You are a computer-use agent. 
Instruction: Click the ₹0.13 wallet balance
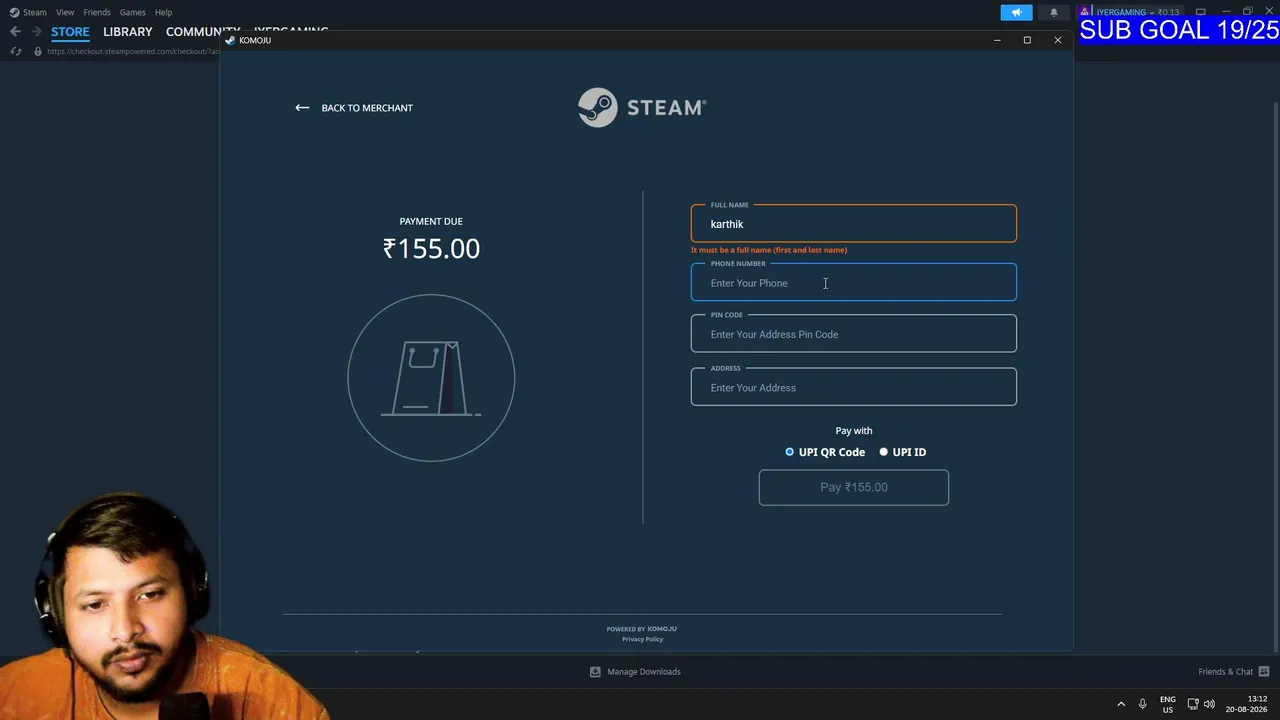(1168, 12)
